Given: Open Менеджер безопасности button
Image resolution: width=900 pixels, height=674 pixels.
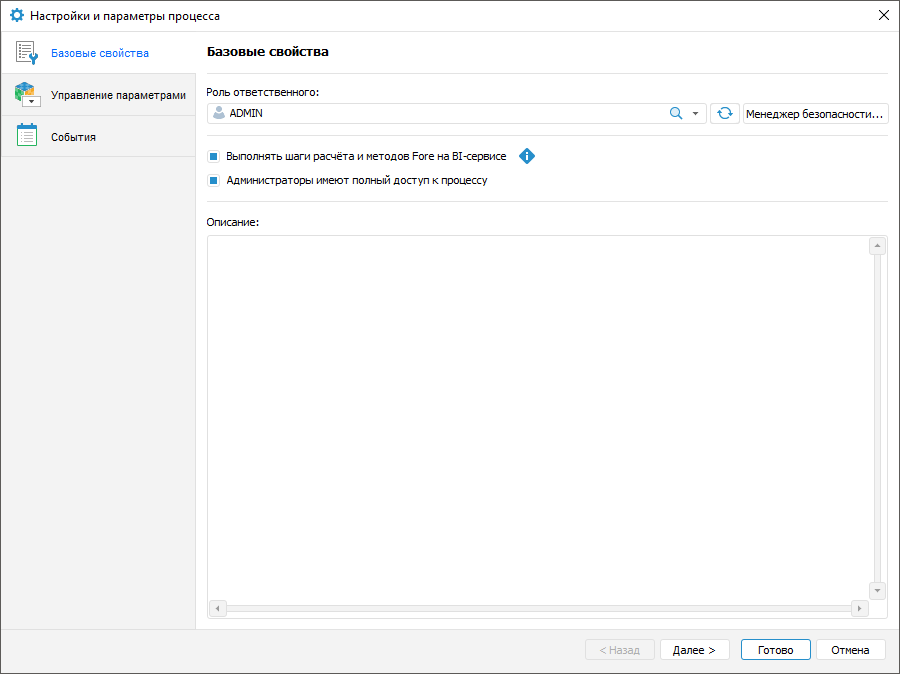Looking at the screenshot, I should (815, 114).
